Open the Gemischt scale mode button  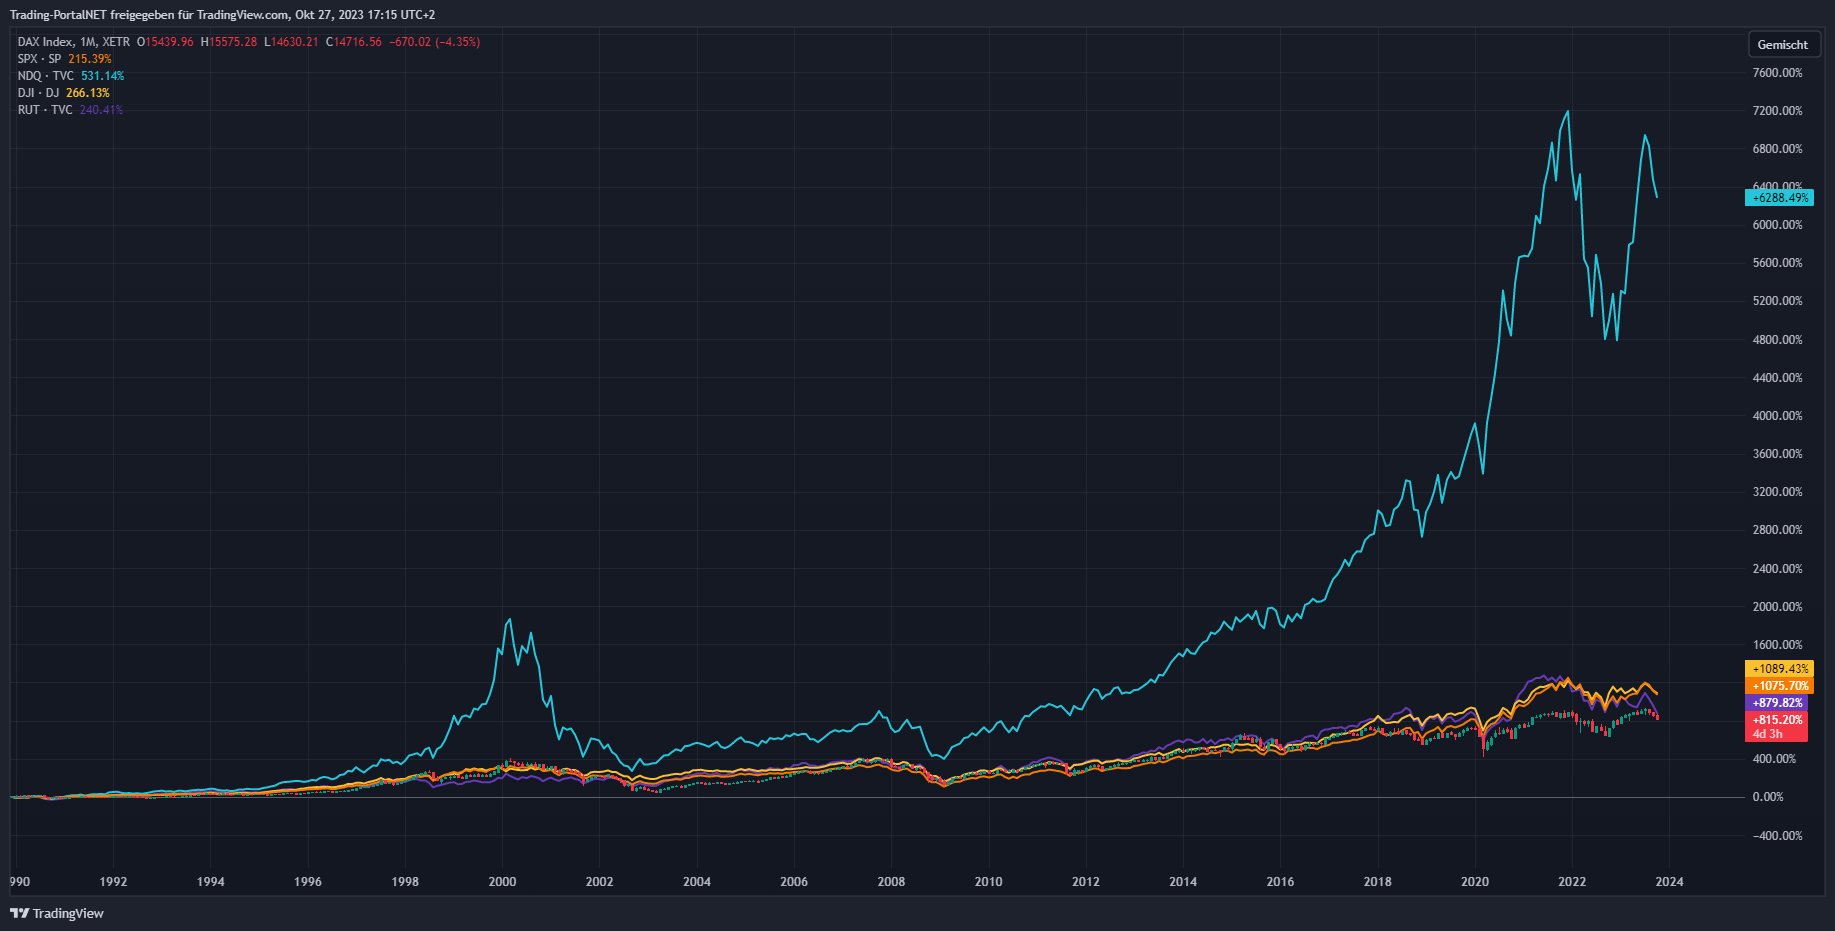1782,45
